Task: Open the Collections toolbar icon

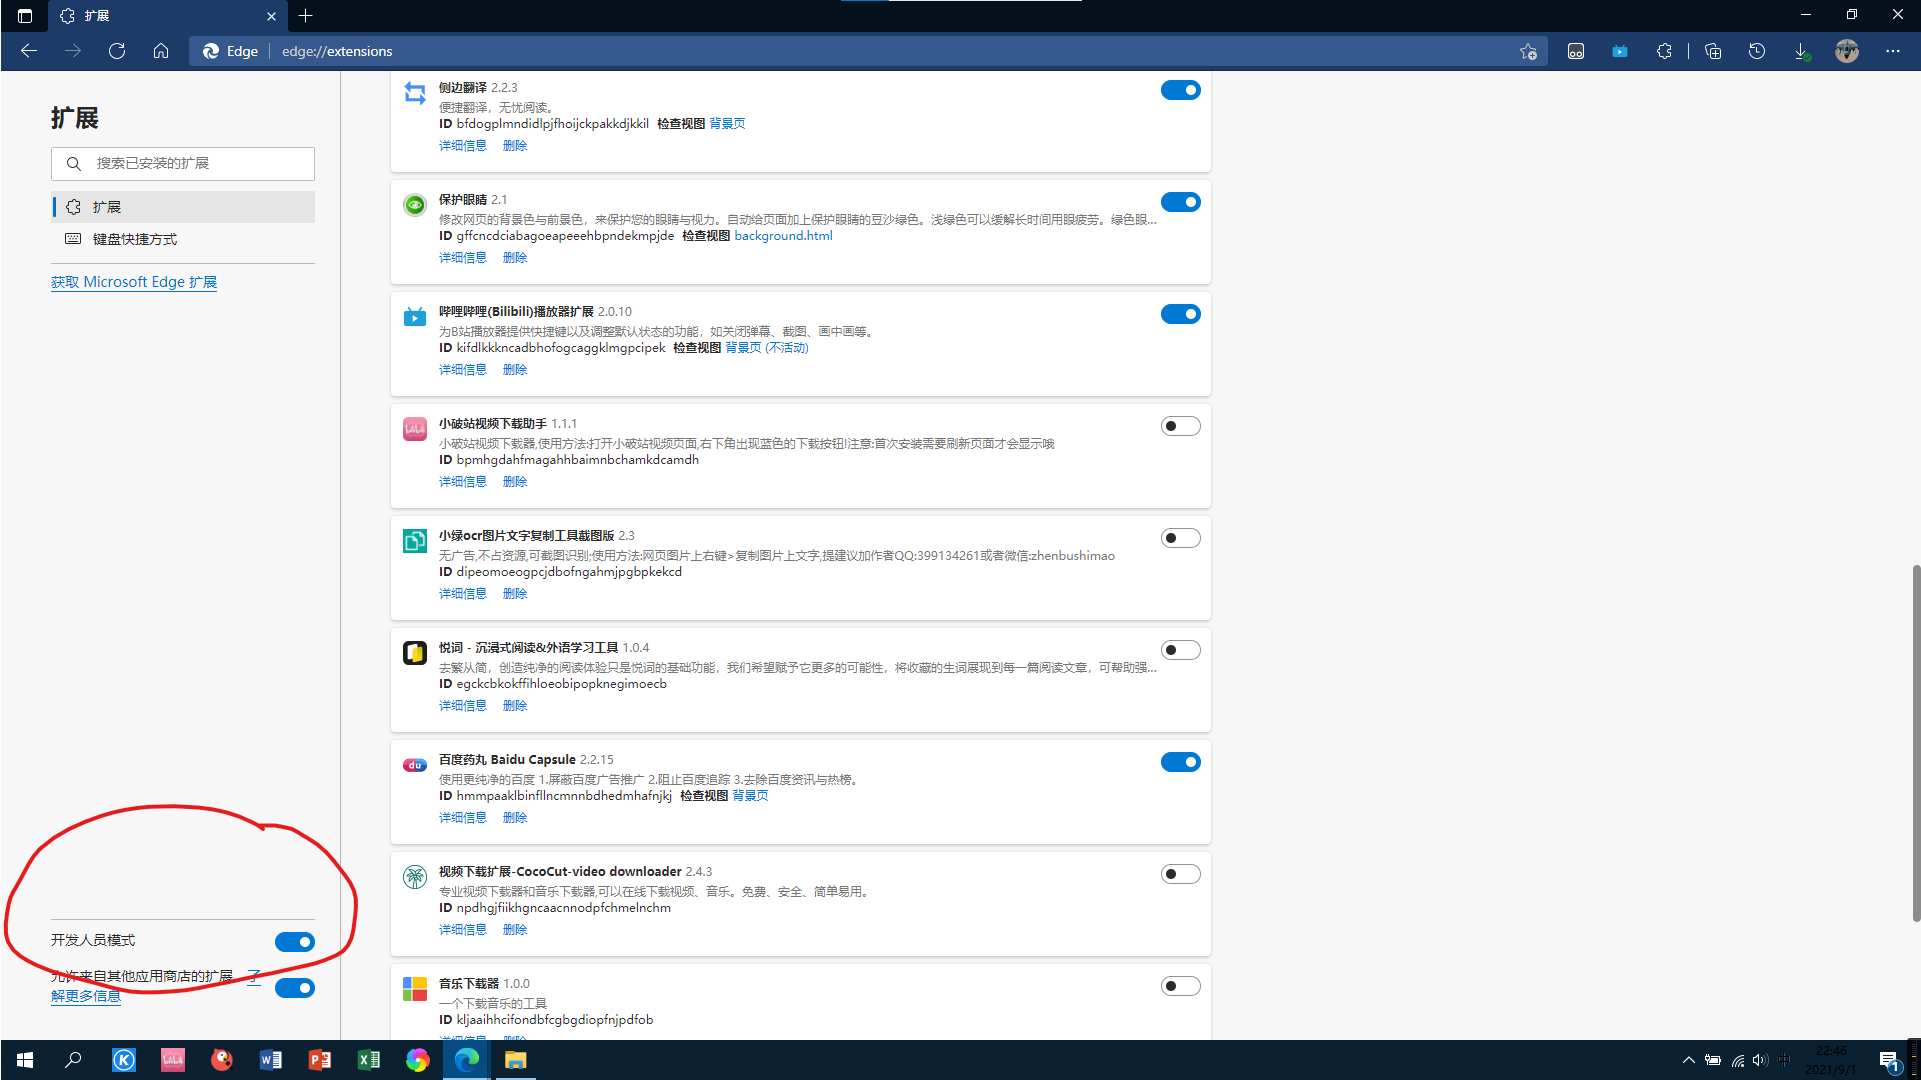Action: coord(1713,51)
